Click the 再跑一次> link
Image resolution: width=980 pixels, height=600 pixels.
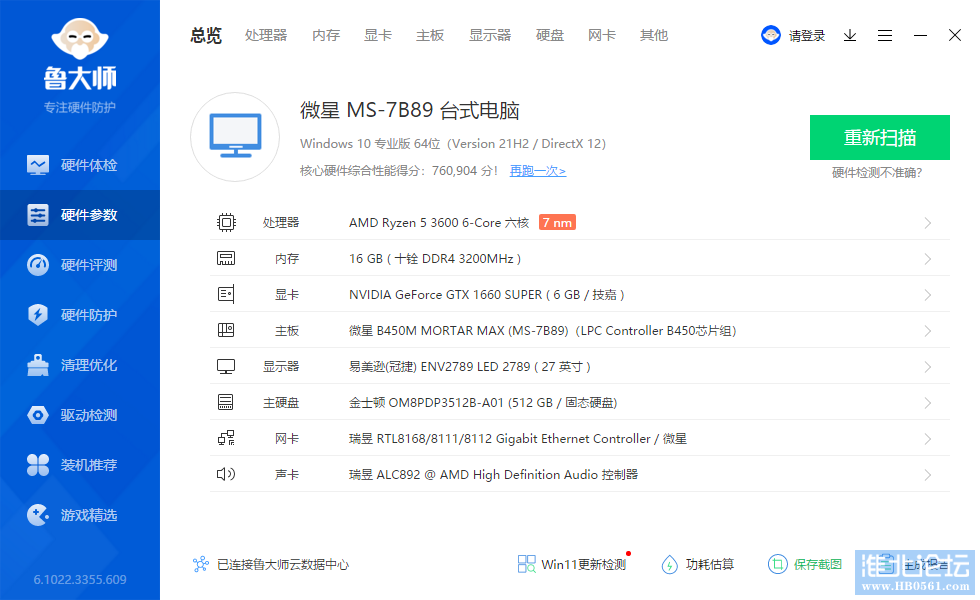click(538, 171)
